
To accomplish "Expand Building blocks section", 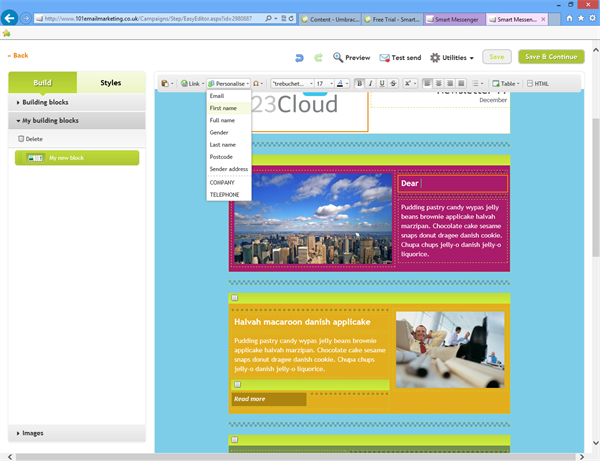I will click(77, 103).
